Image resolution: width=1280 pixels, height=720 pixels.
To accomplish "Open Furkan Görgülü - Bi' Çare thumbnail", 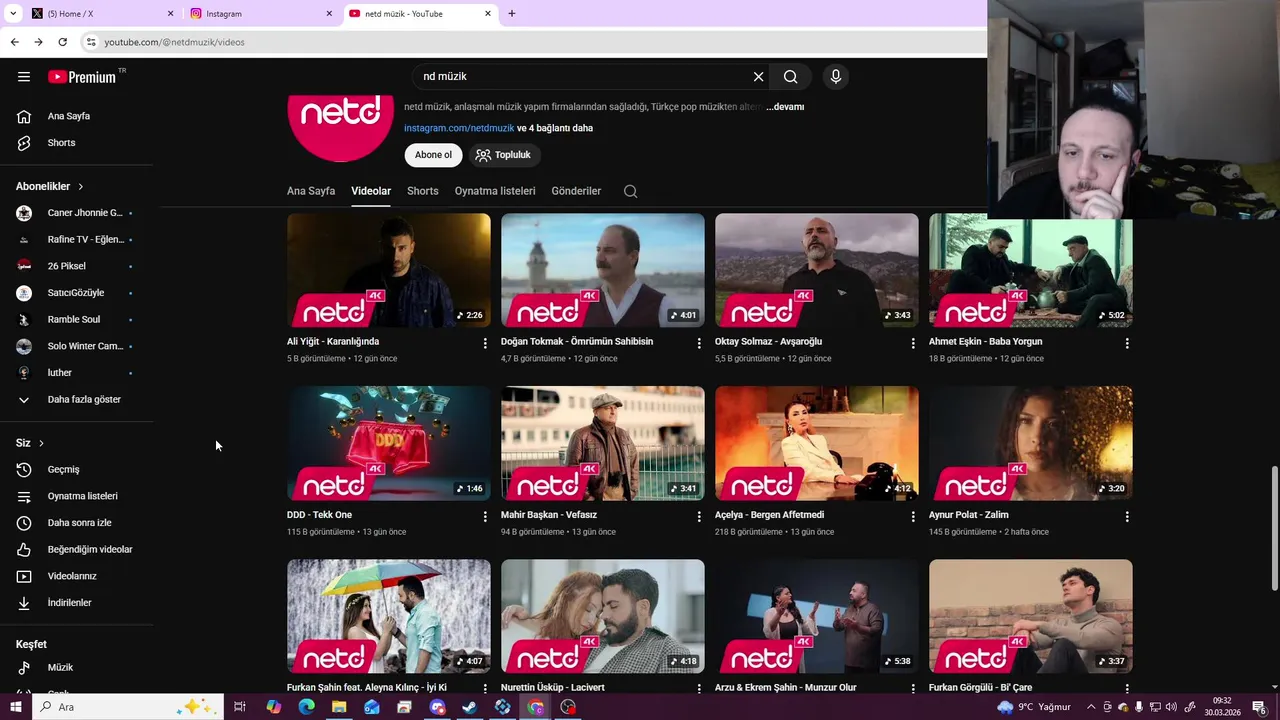I will 1031,616.
